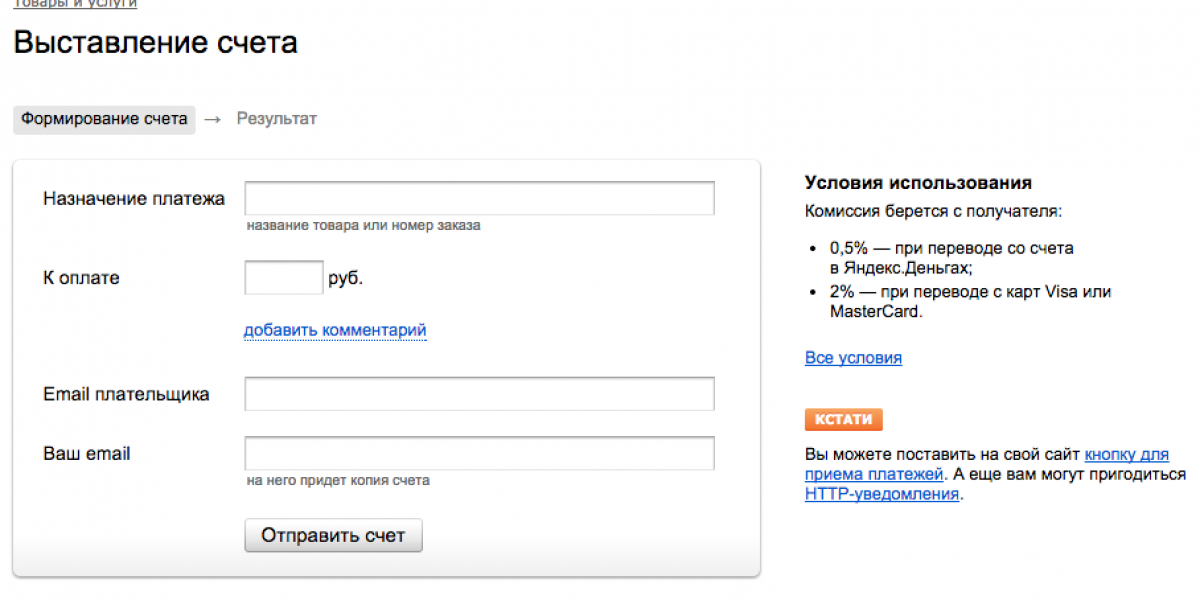Screen dimensions: 1200x600
Task: Click the Условия использования heading
Action: pyautogui.click(x=918, y=183)
